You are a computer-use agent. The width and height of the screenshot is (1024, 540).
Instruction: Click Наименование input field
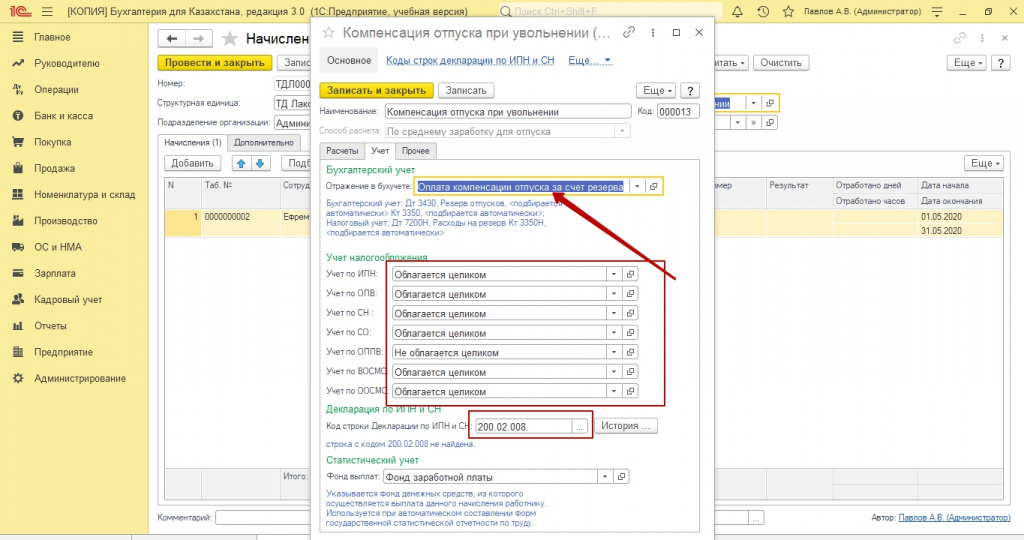coord(508,112)
